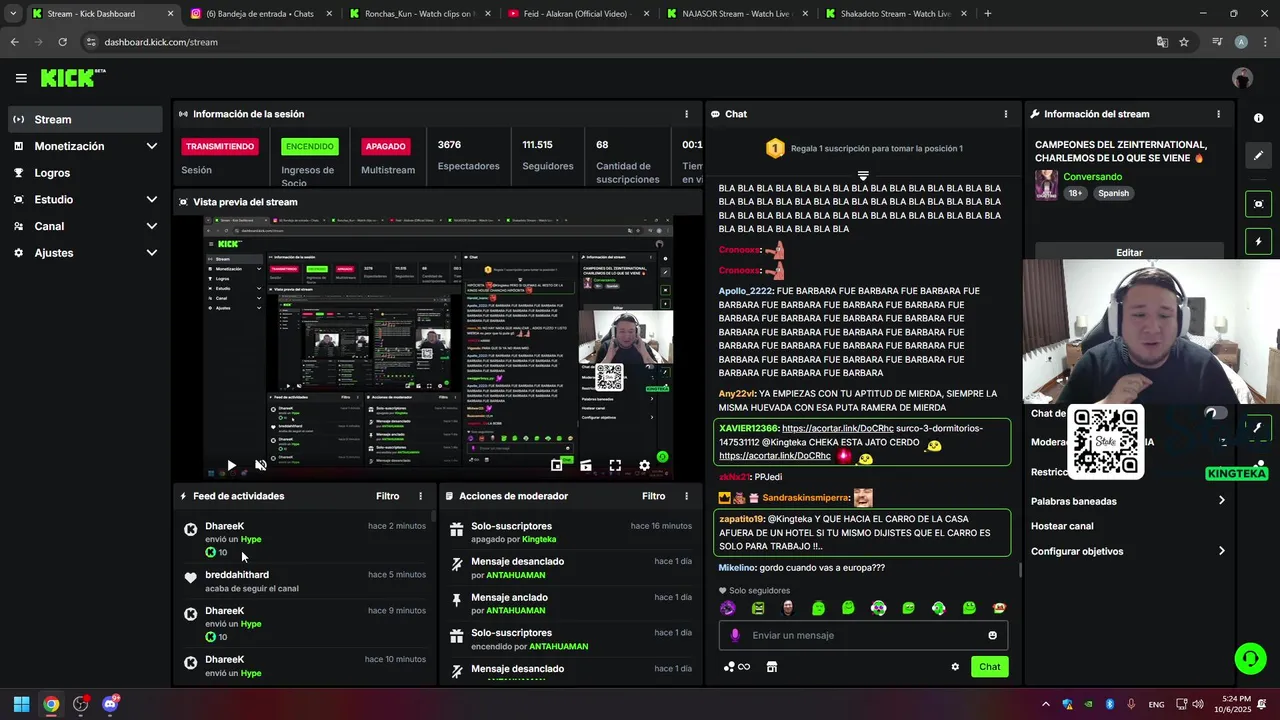Click Conversando category link

click(x=1092, y=177)
